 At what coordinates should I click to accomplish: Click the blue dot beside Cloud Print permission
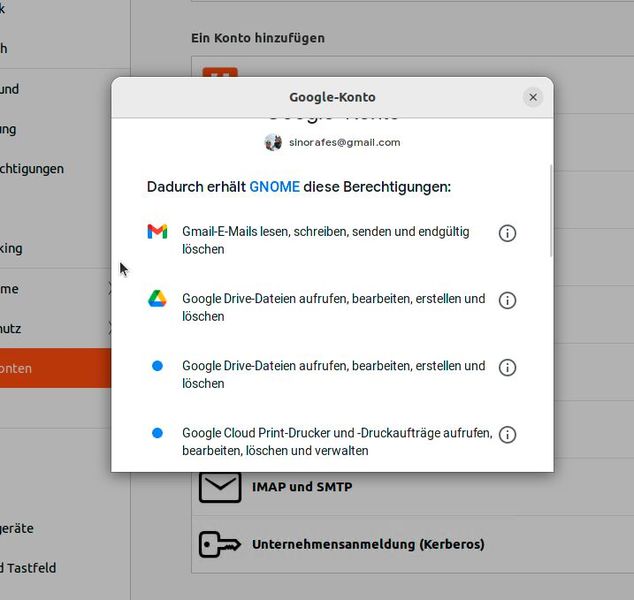click(157, 433)
